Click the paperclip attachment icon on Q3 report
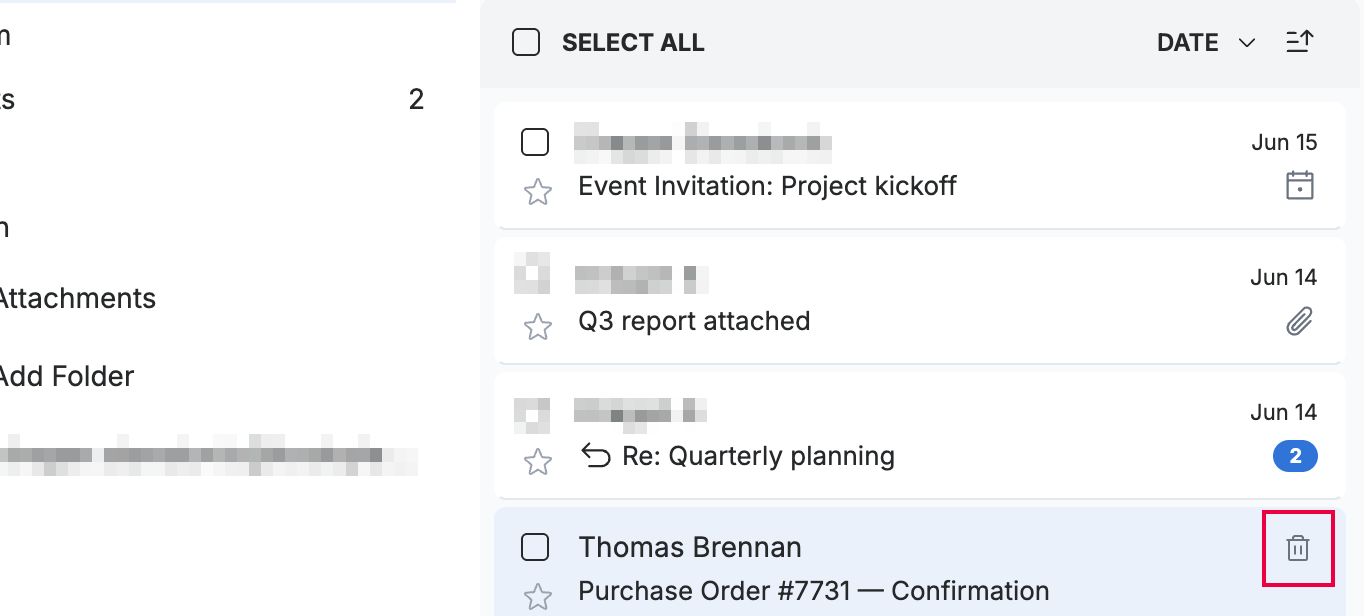The image size is (1364, 616). [1299, 321]
